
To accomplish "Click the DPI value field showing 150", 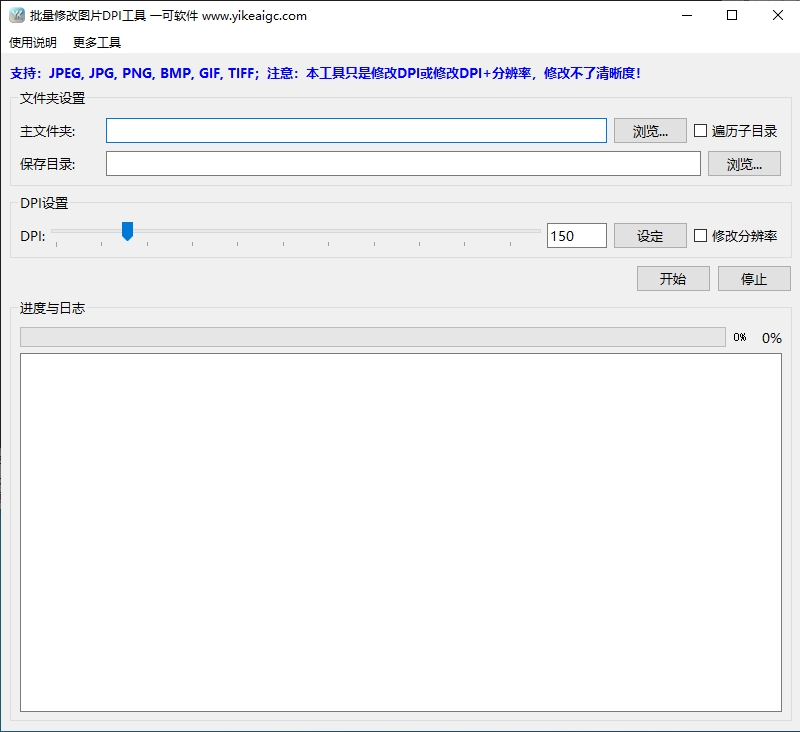I will [577, 236].
